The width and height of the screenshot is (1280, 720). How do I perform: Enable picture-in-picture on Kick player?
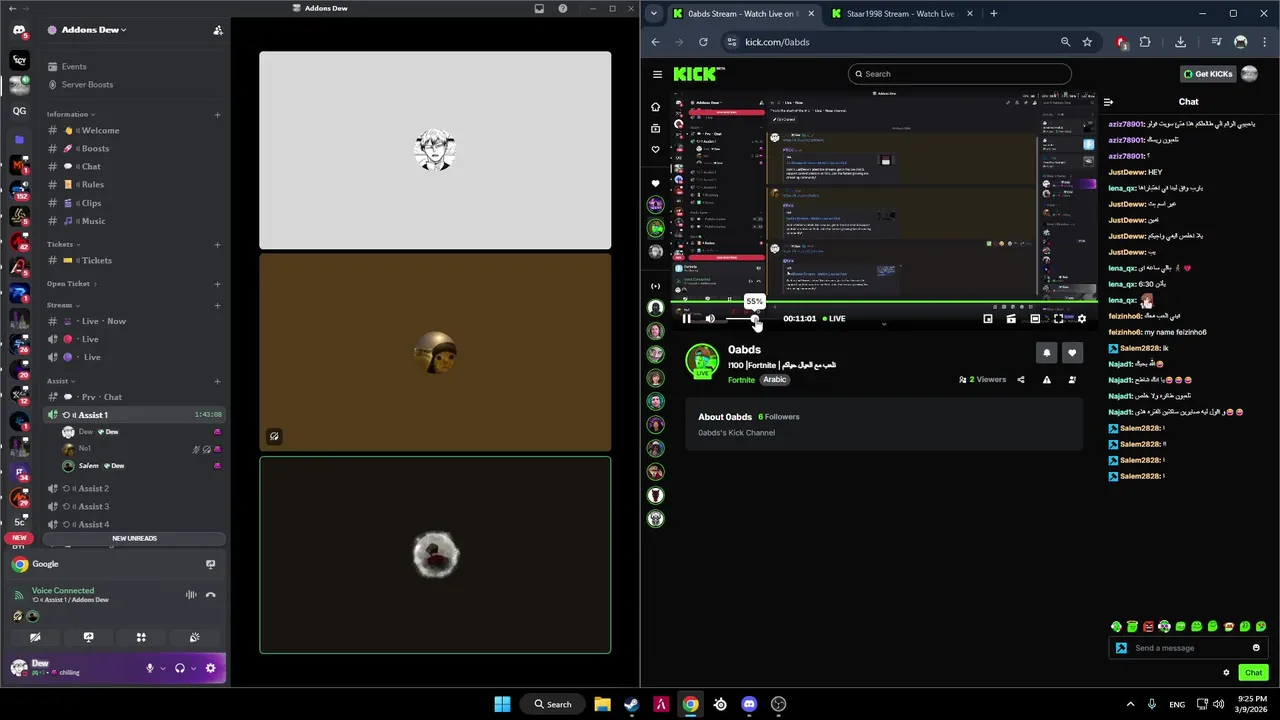click(x=988, y=319)
